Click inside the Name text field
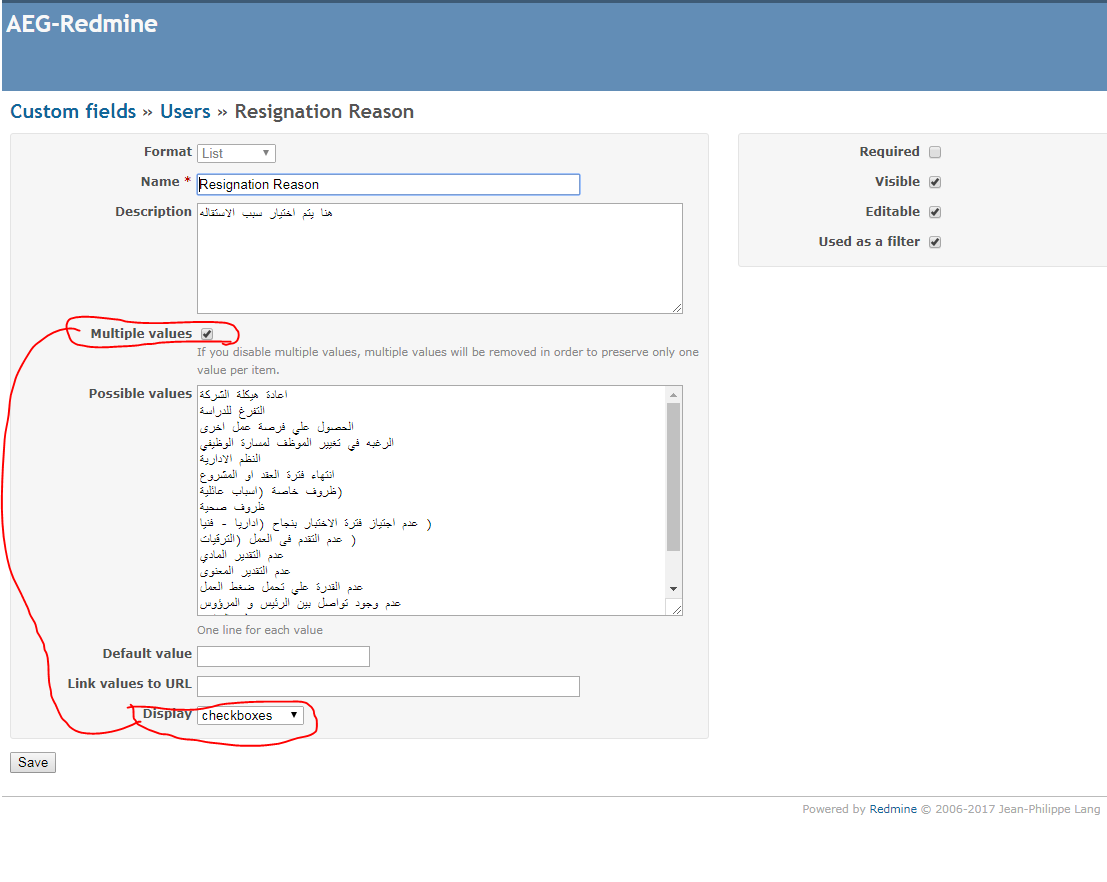 point(388,184)
